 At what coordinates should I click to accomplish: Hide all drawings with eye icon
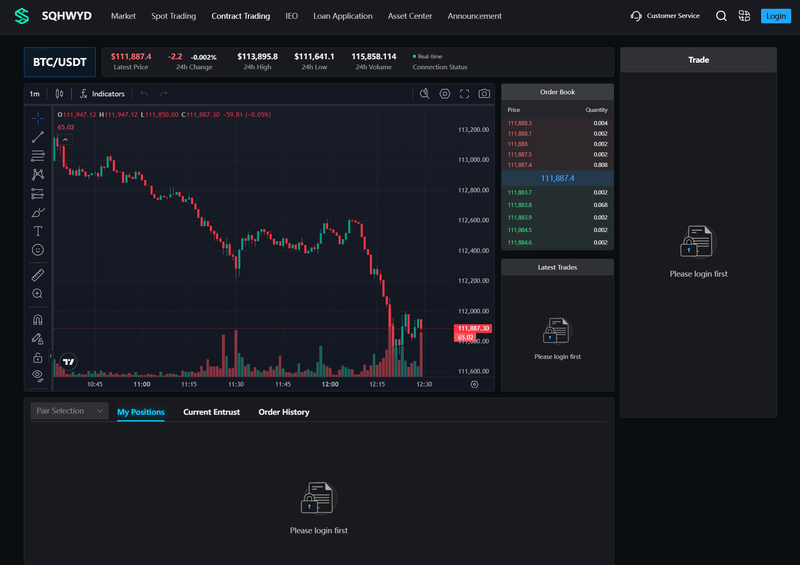pos(38,376)
